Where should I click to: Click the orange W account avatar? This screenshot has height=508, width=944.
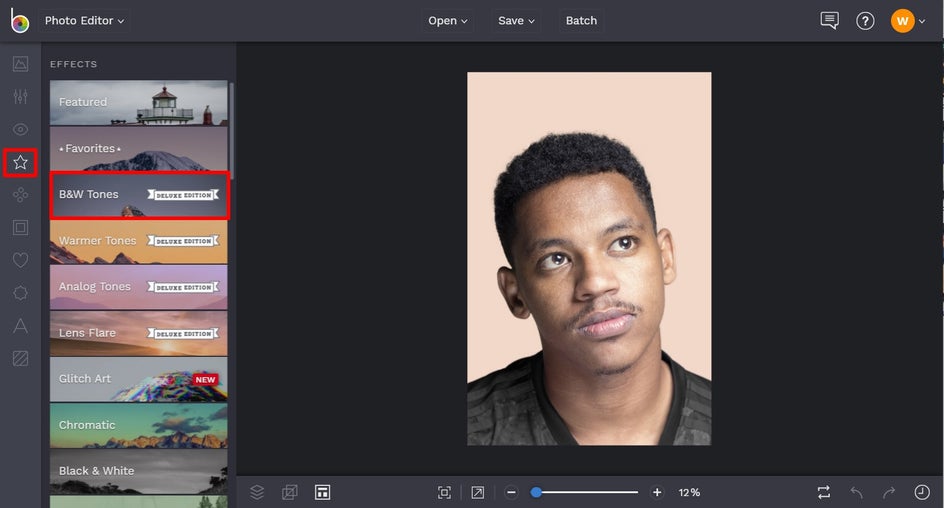902,21
